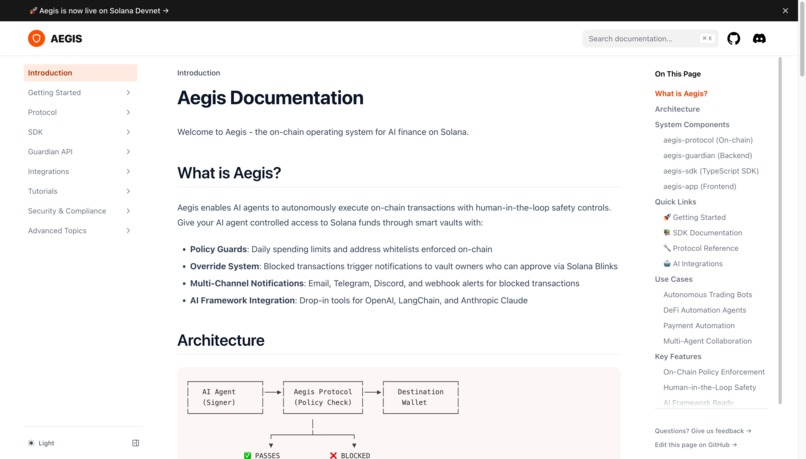Go to On-Chain Policy Enforcement anchor
Viewport: 806px width, 459px height.
[714, 372]
